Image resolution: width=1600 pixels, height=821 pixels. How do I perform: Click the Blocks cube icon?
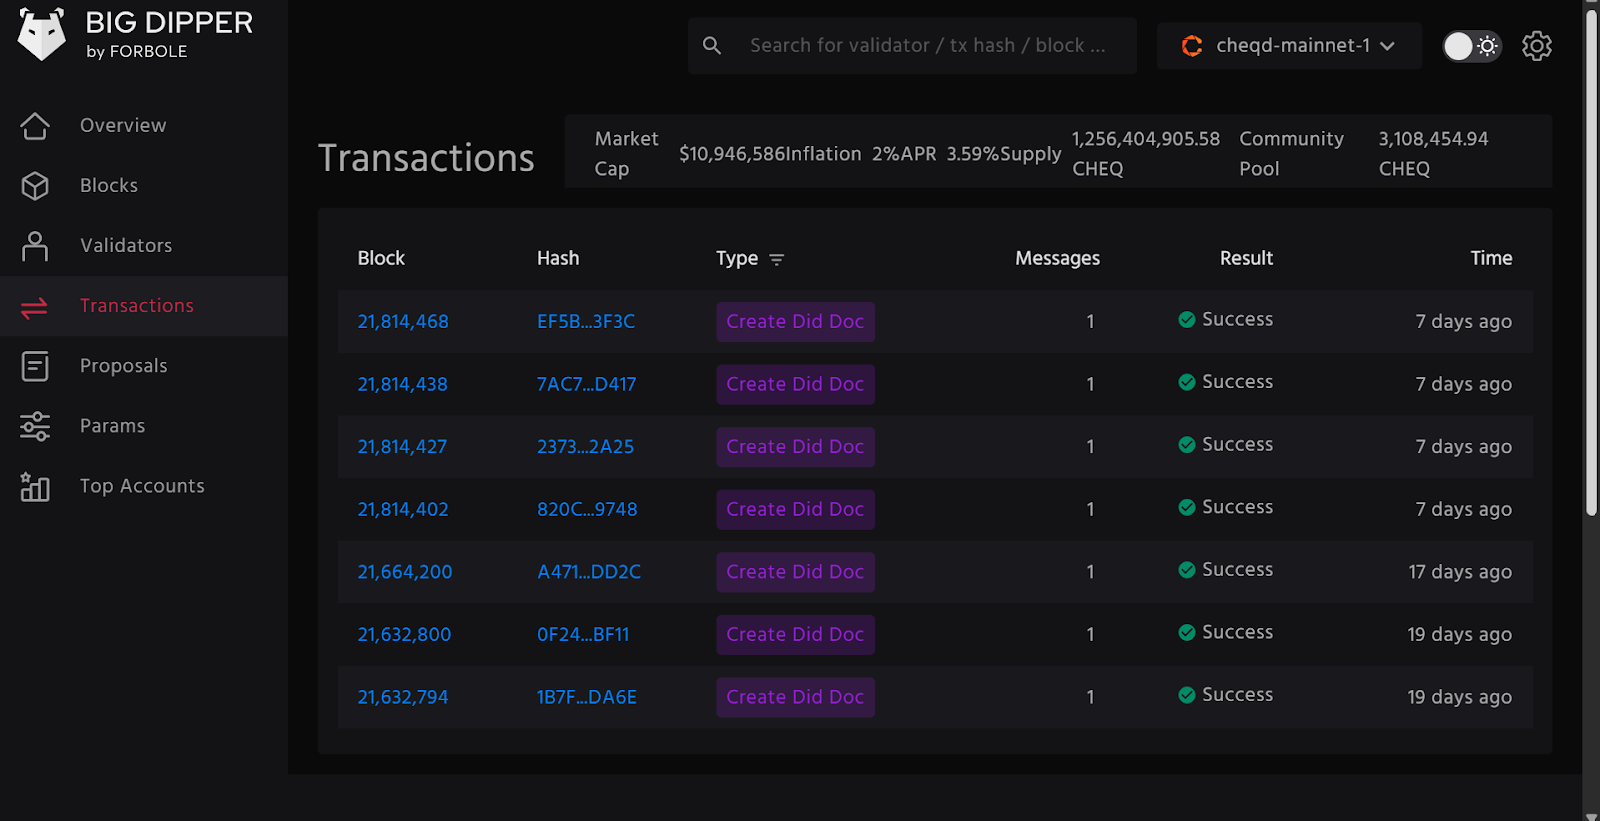pos(35,186)
